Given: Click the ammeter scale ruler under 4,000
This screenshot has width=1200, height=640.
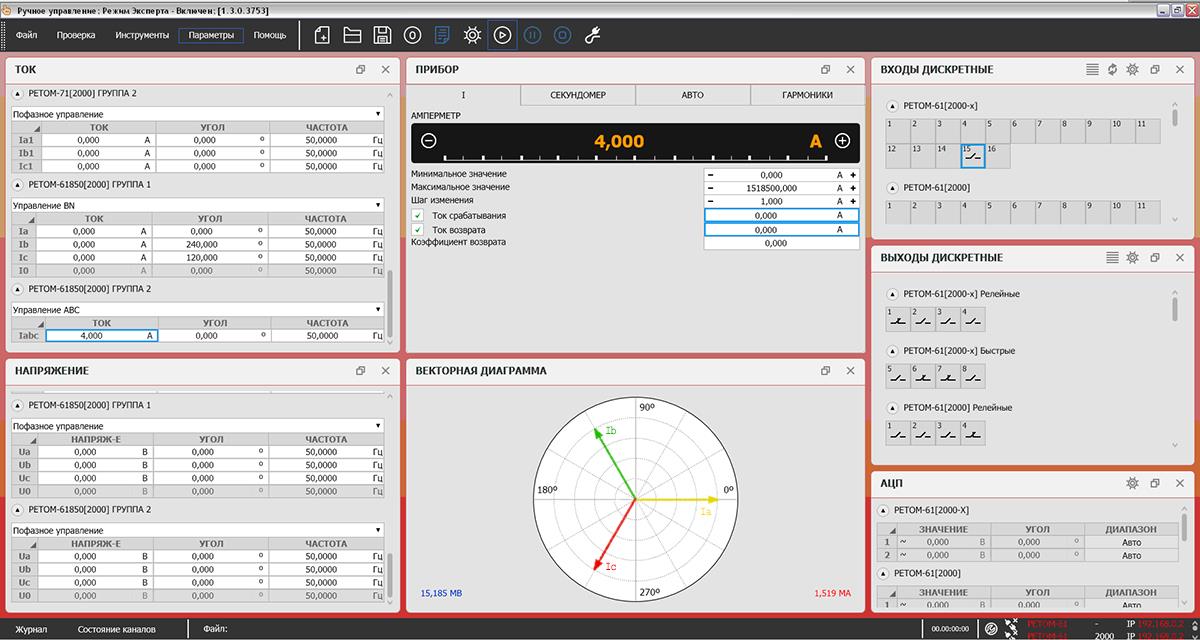Looking at the screenshot, I should click(x=635, y=157).
